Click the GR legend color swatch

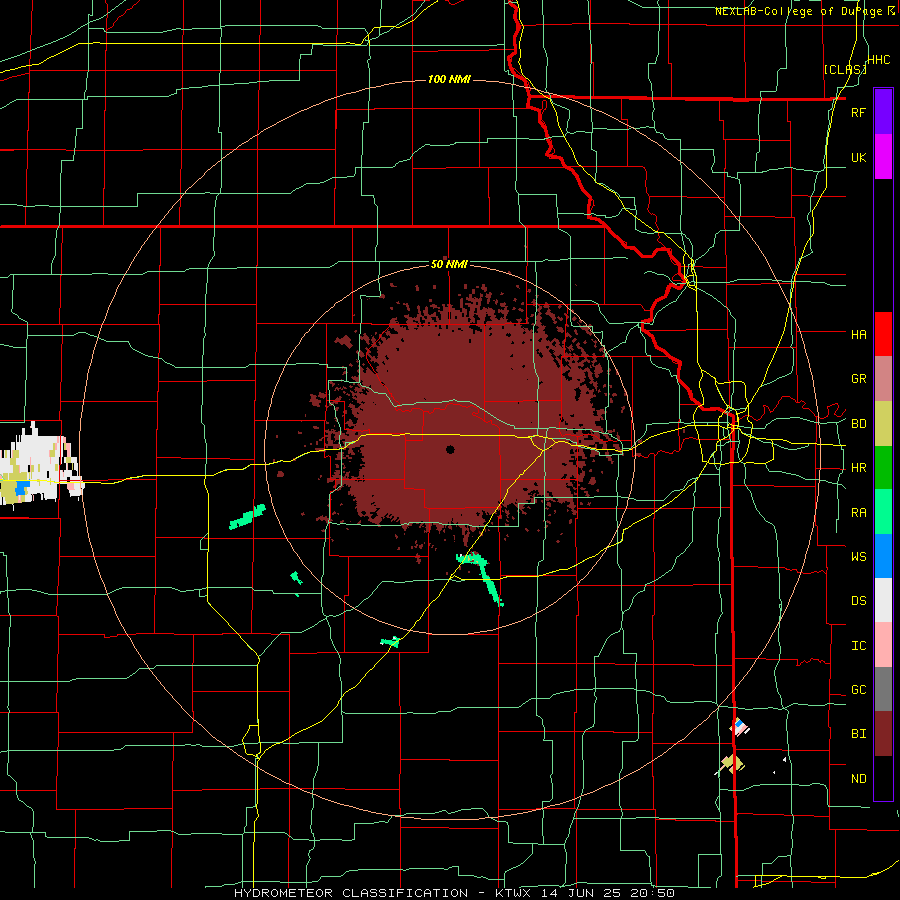pos(883,379)
